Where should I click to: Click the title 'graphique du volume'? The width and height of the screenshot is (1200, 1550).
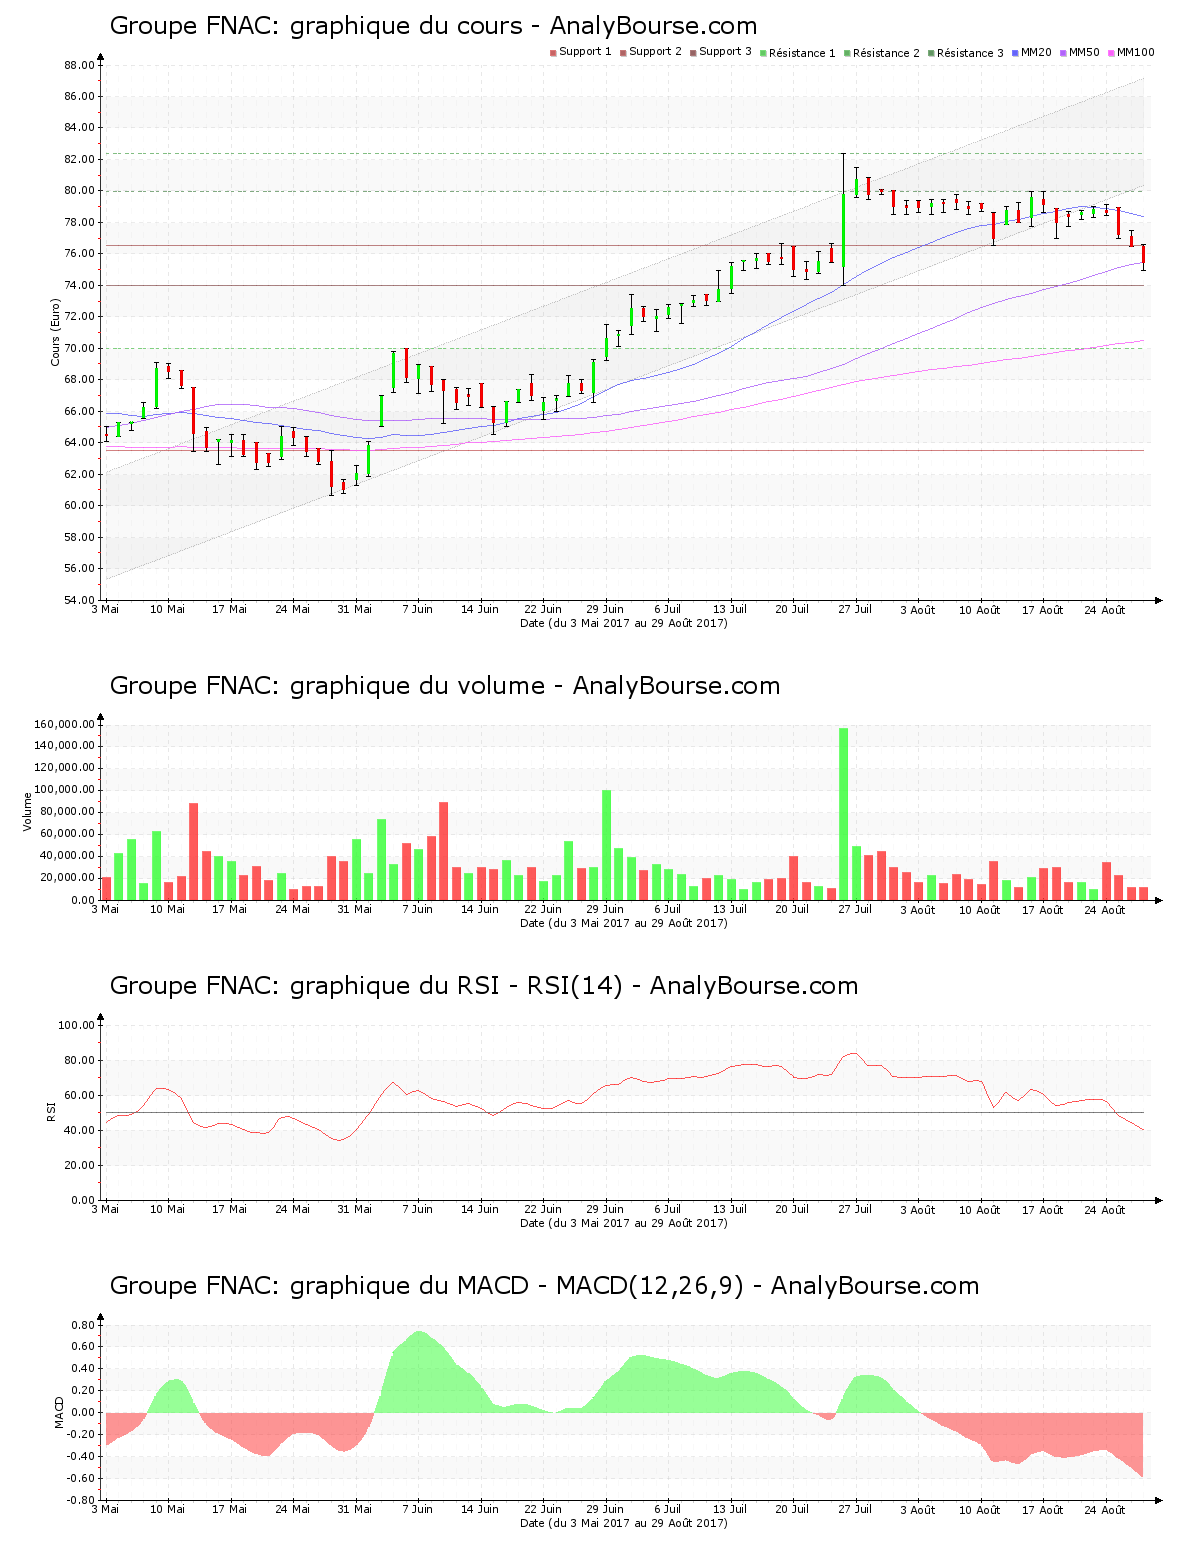pyautogui.click(x=417, y=686)
